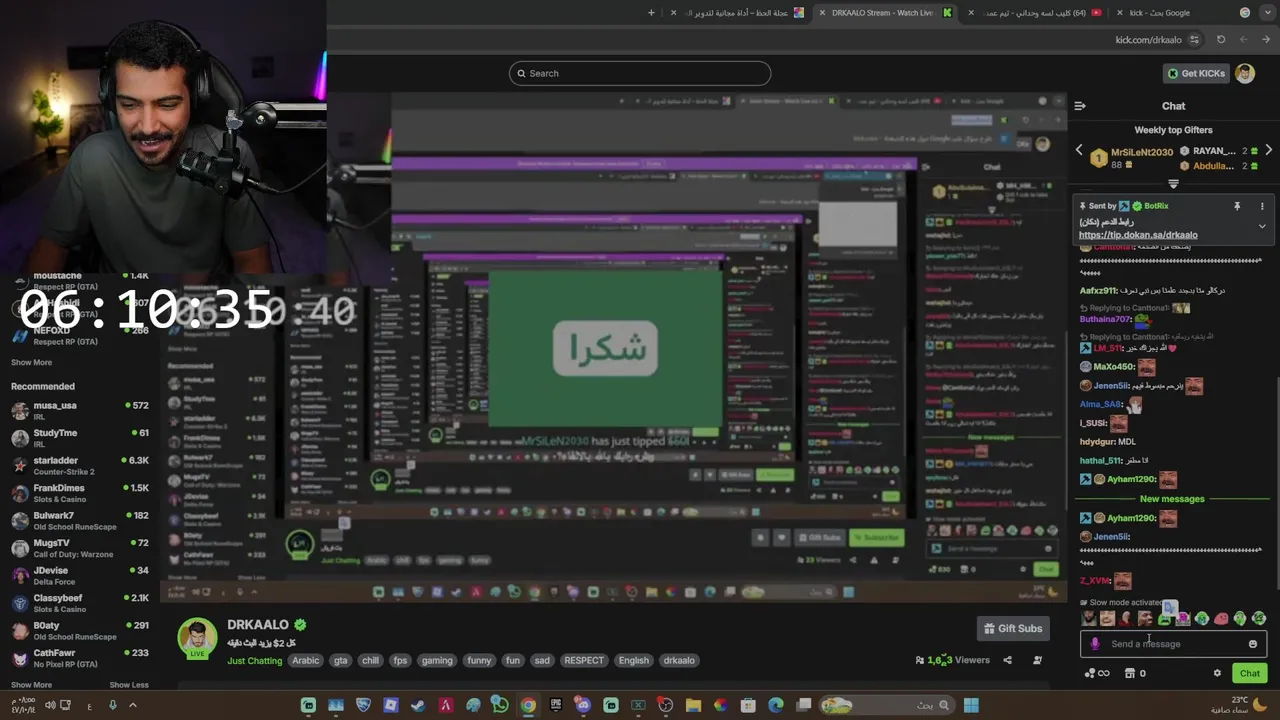This screenshot has width=1280, height=720.
Task: Select the chill tag
Action: pos(370,661)
